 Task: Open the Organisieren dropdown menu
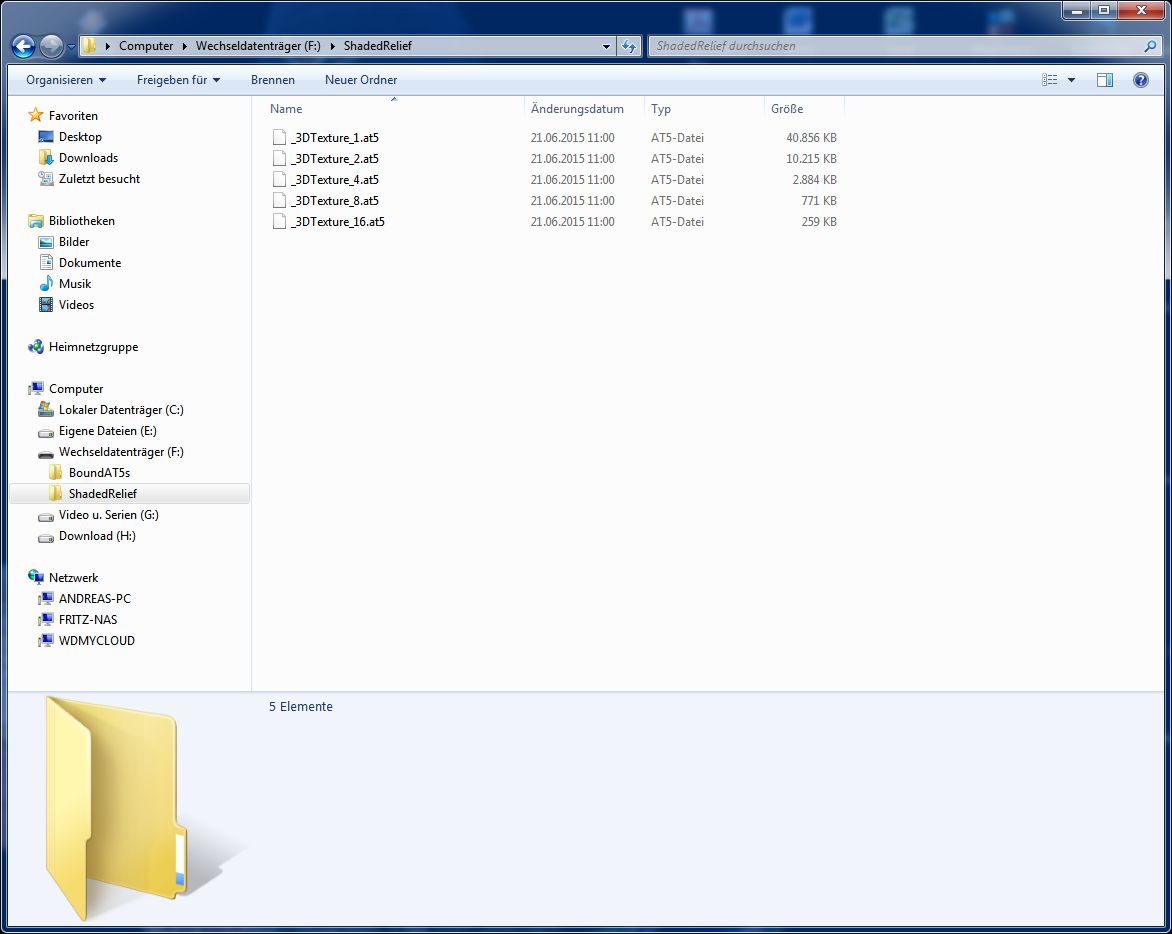(66, 80)
